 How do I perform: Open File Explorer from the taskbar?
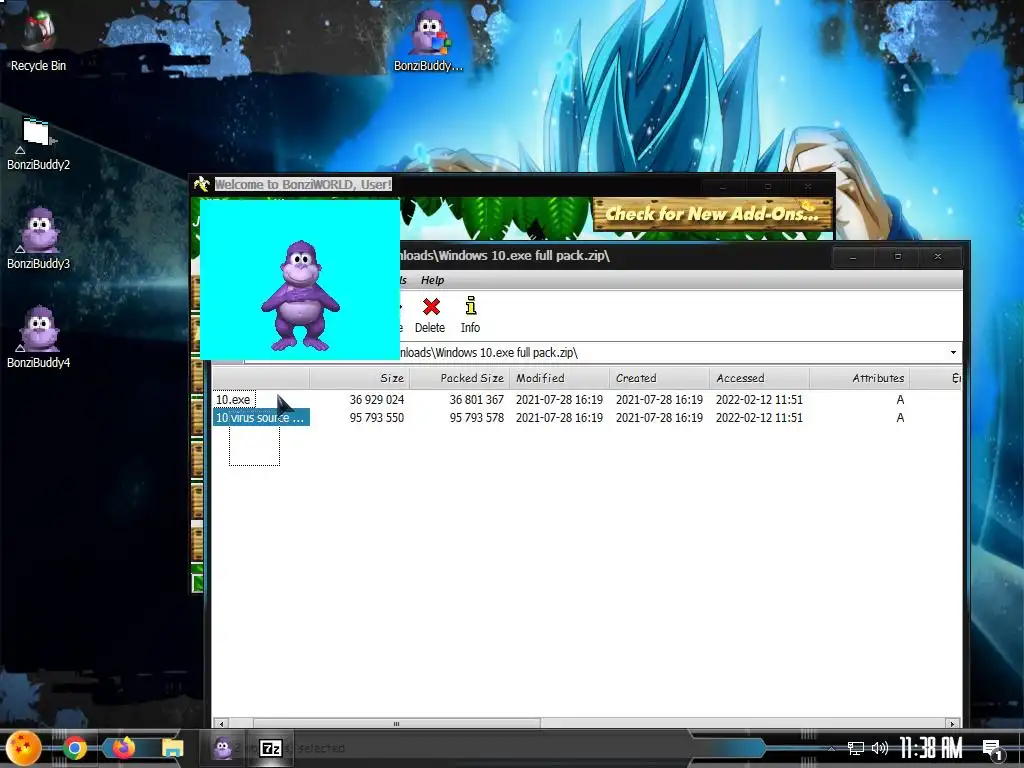pyautogui.click(x=172, y=748)
